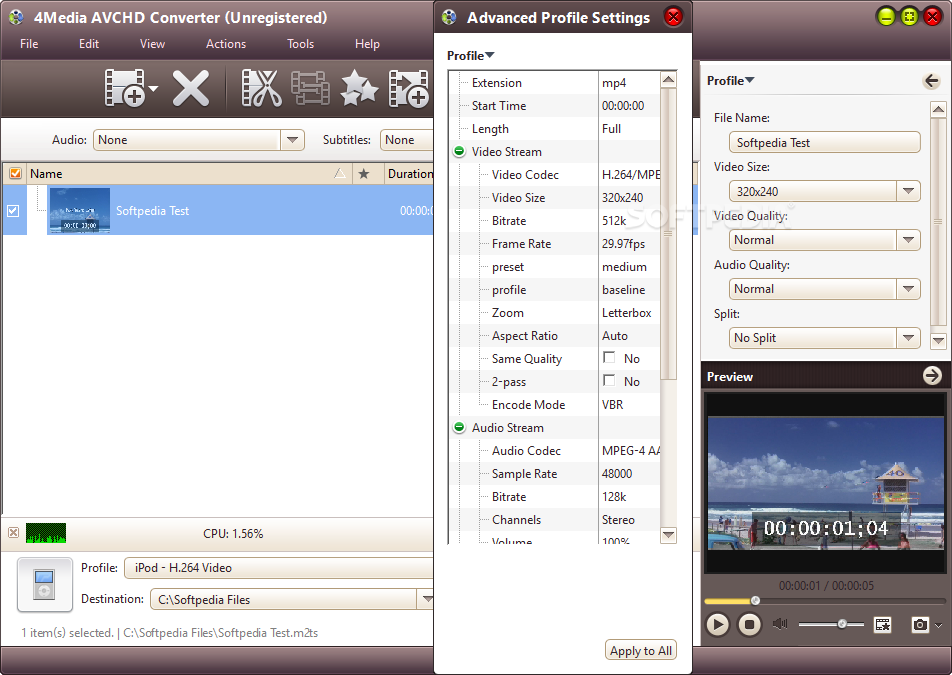The image size is (952, 675).
Task: Open the snapshot options dropdown arrow
Action: [939, 625]
